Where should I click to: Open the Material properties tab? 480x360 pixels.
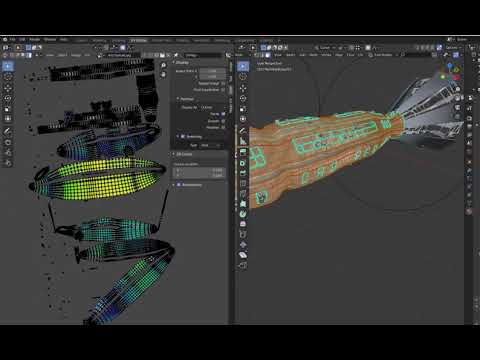tap(470, 211)
